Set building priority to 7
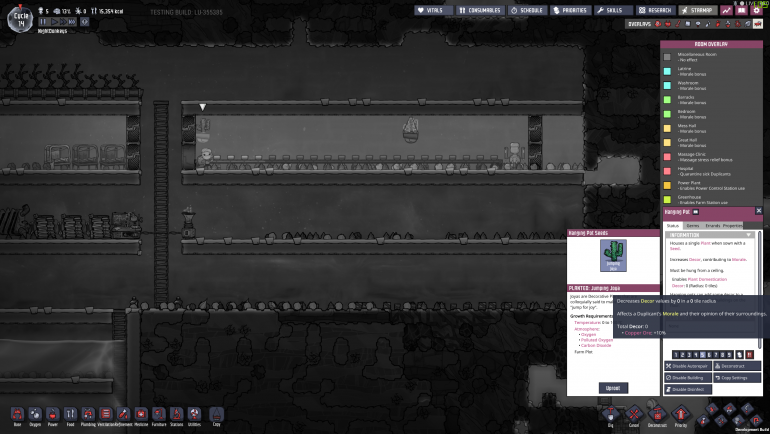 tap(716, 354)
